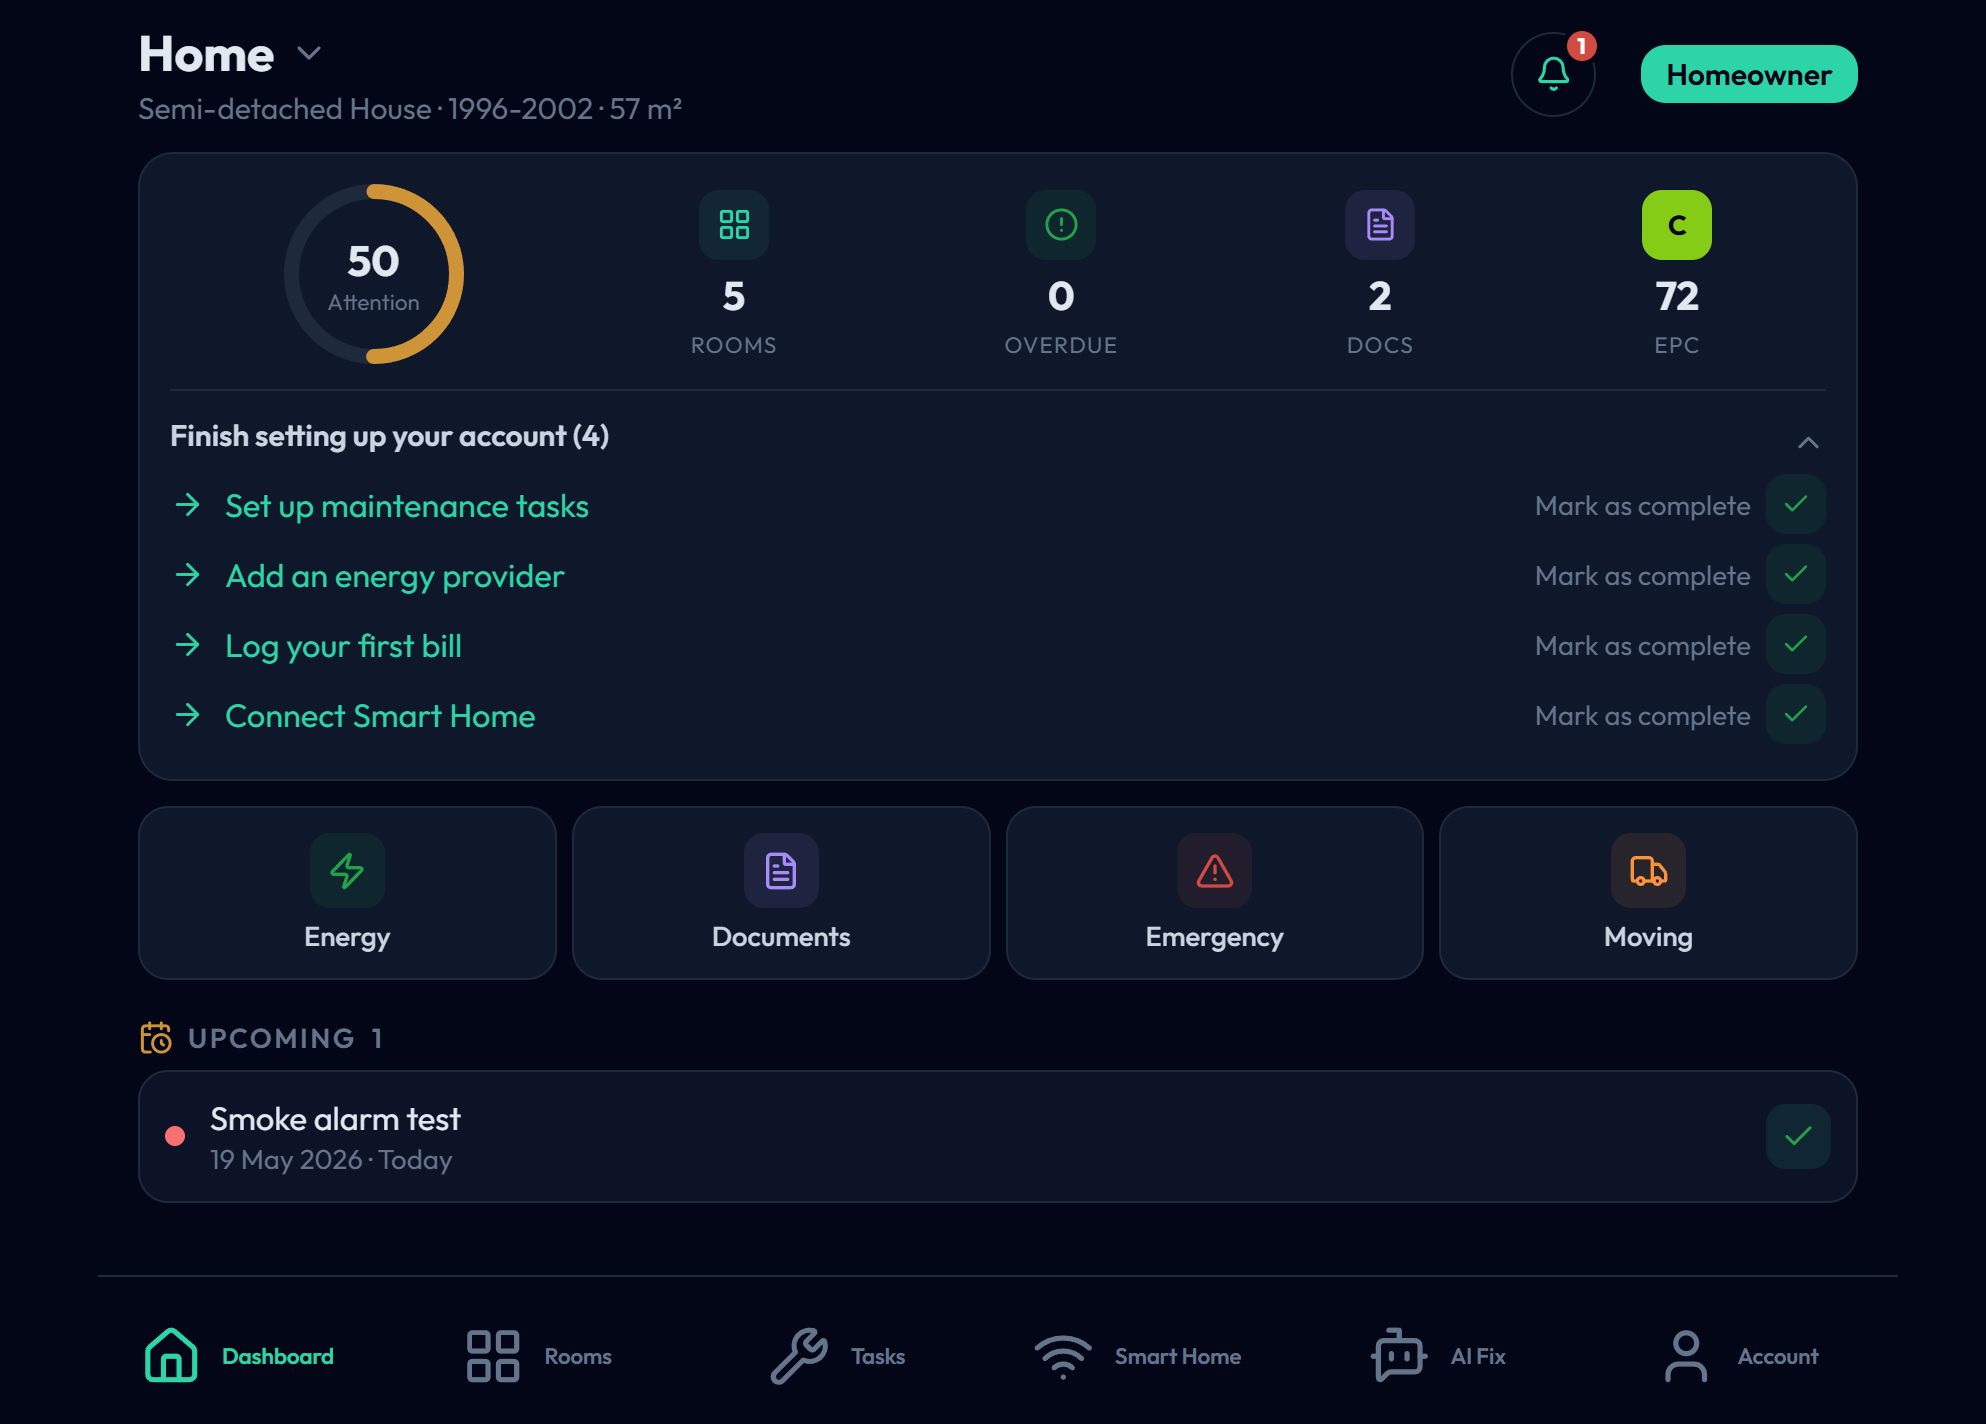The height and width of the screenshot is (1424, 1986).
Task: Collapse the account setup checklist
Action: click(1808, 442)
